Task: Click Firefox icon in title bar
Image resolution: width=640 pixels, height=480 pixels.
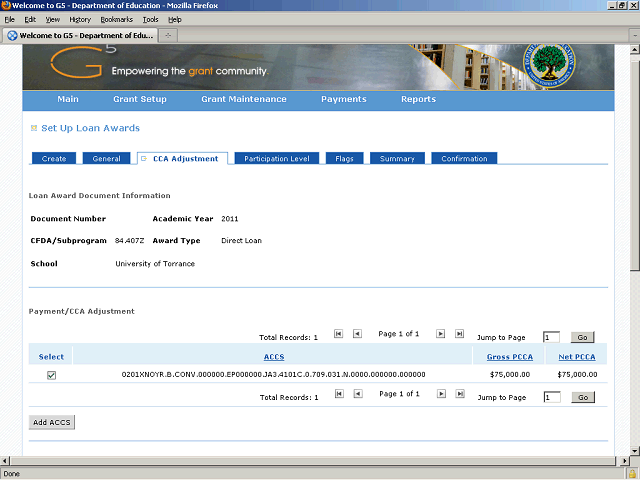Action: [6, 5]
